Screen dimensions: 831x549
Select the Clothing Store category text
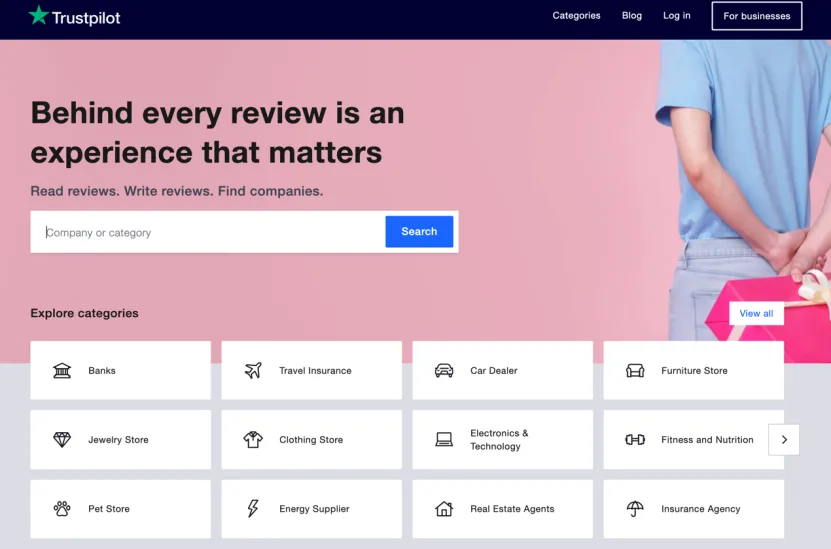pyautogui.click(x=311, y=439)
